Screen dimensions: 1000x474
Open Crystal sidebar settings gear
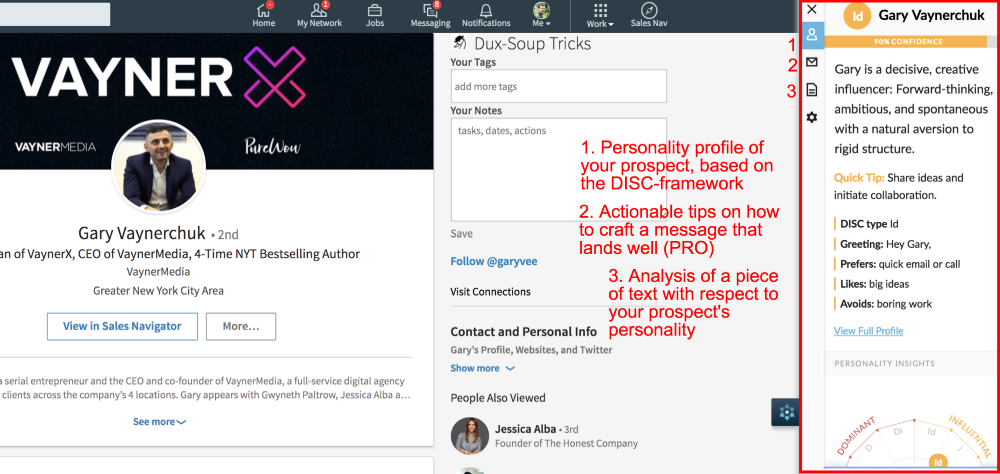(x=812, y=117)
